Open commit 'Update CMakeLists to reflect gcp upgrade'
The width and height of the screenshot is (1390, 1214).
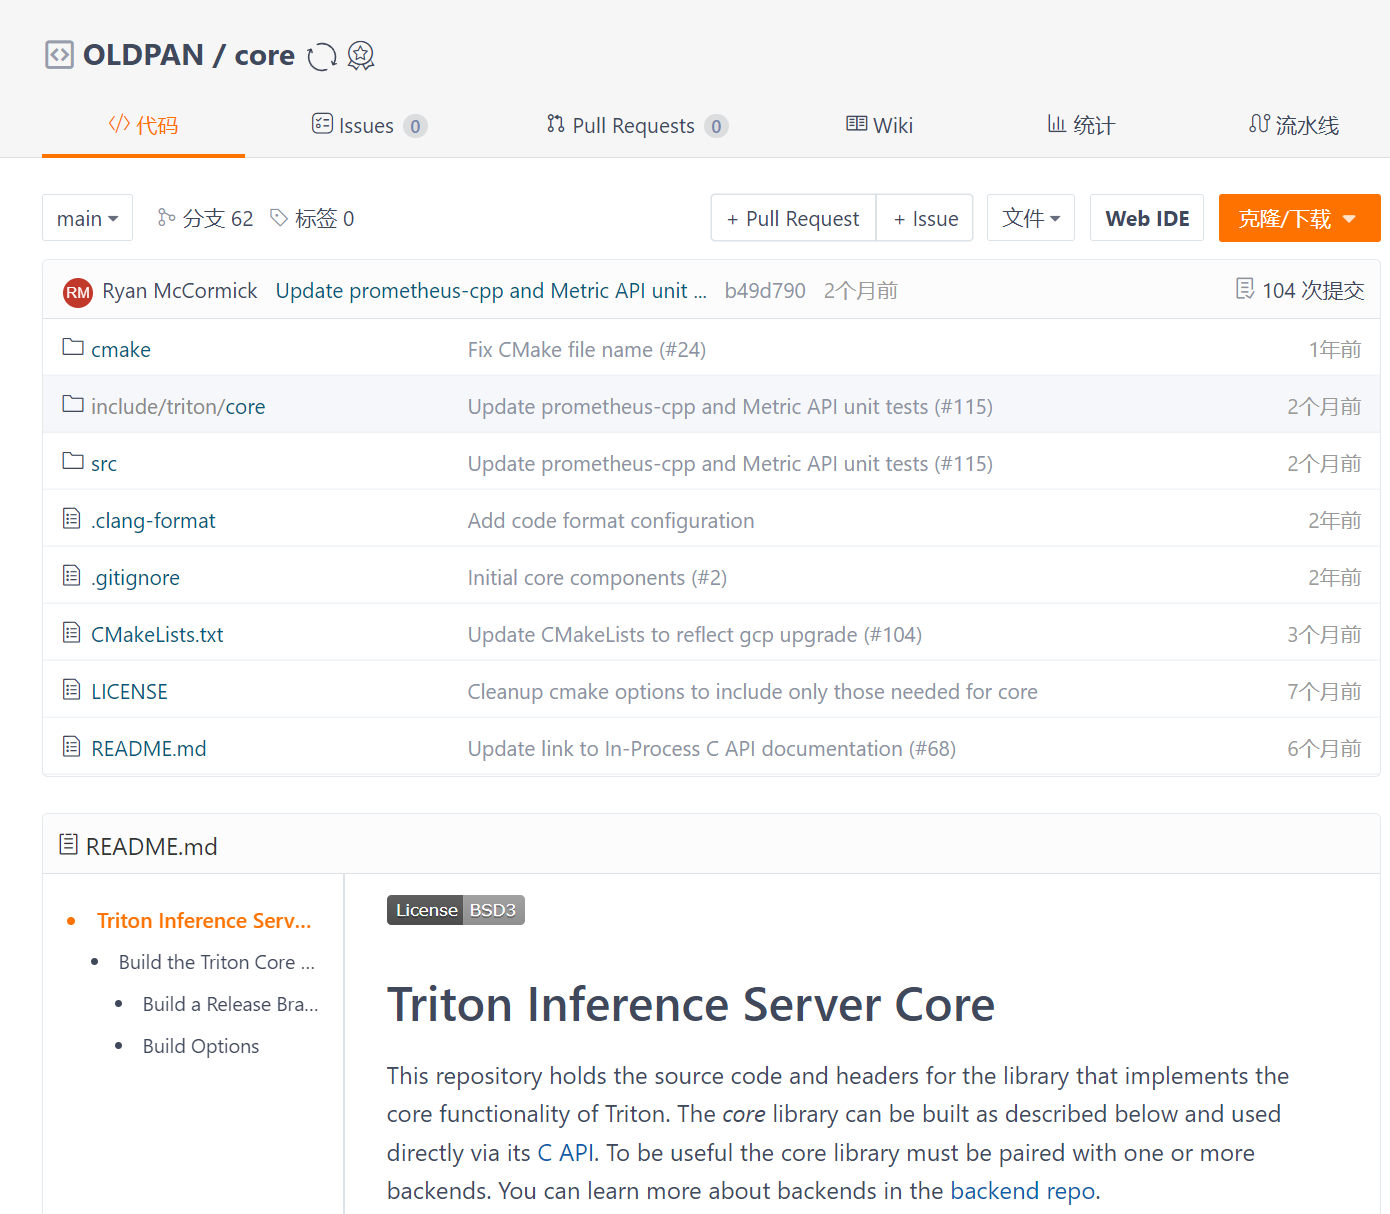[695, 635]
